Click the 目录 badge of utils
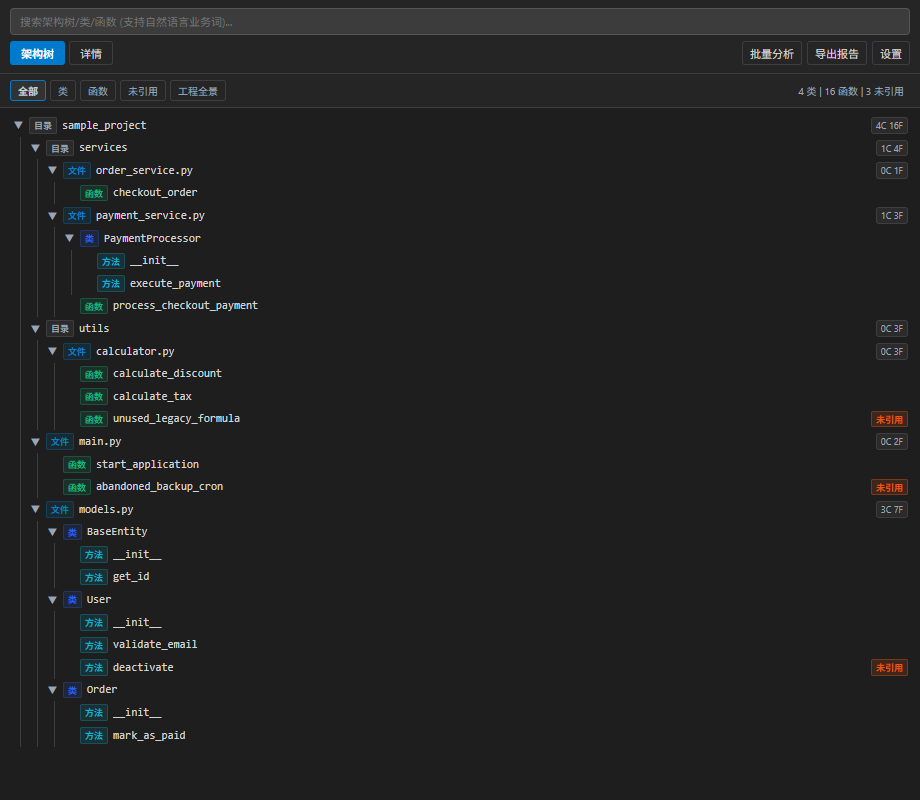Viewport: 920px width, 800px height. [60, 329]
